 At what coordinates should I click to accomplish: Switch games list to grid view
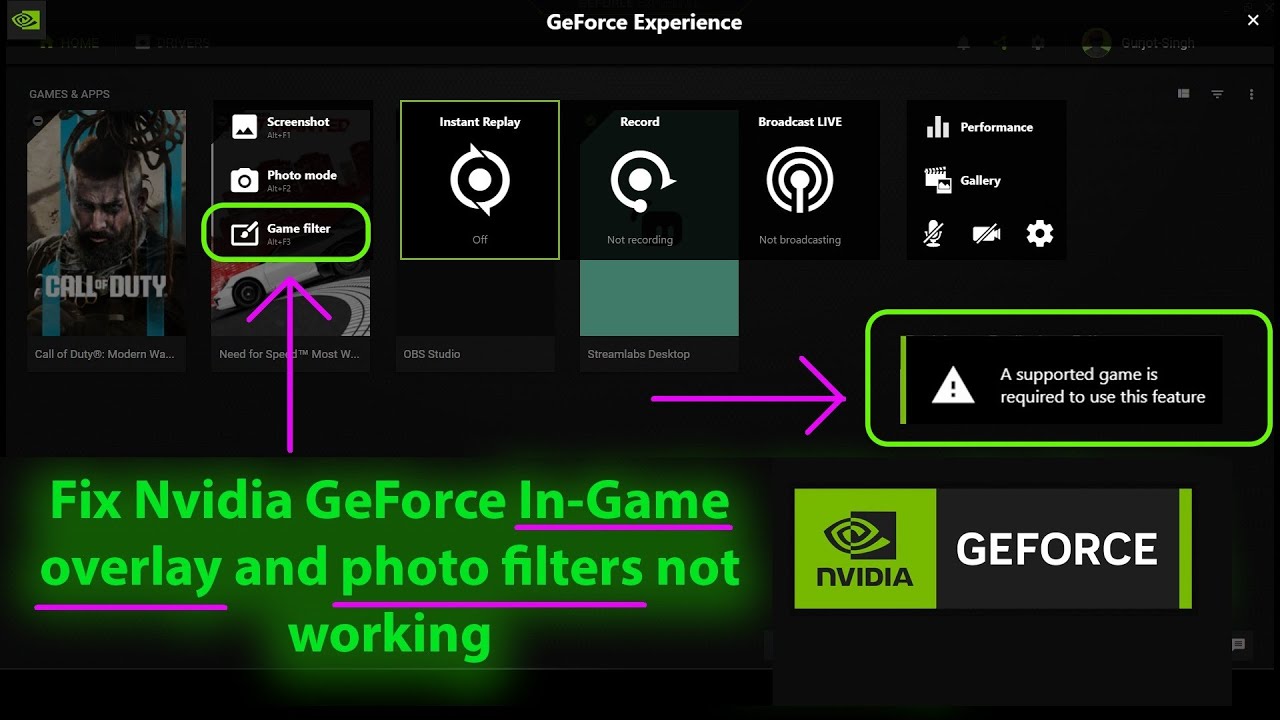[x=1184, y=94]
